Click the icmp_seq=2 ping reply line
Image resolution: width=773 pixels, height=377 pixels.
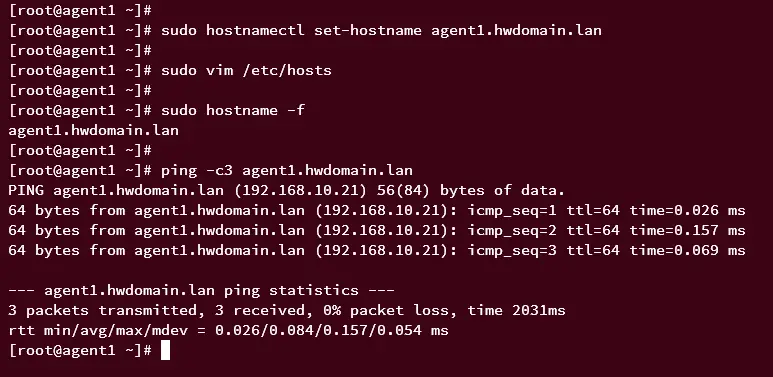point(377,230)
